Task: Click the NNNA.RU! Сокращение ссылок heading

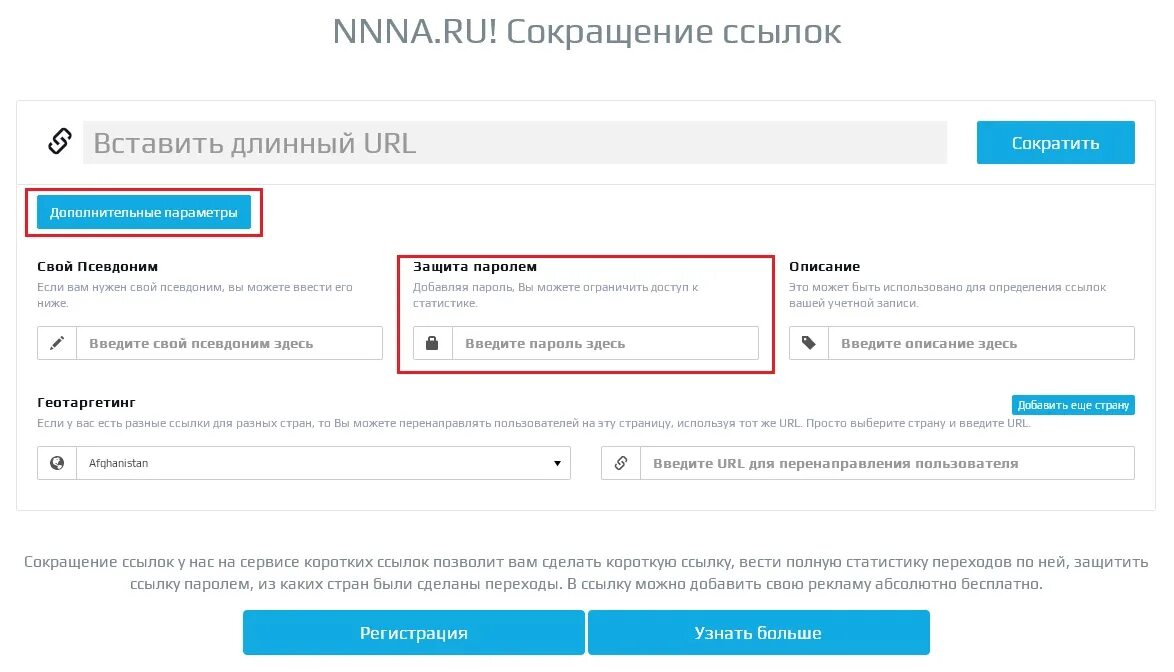Action: click(x=587, y=31)
